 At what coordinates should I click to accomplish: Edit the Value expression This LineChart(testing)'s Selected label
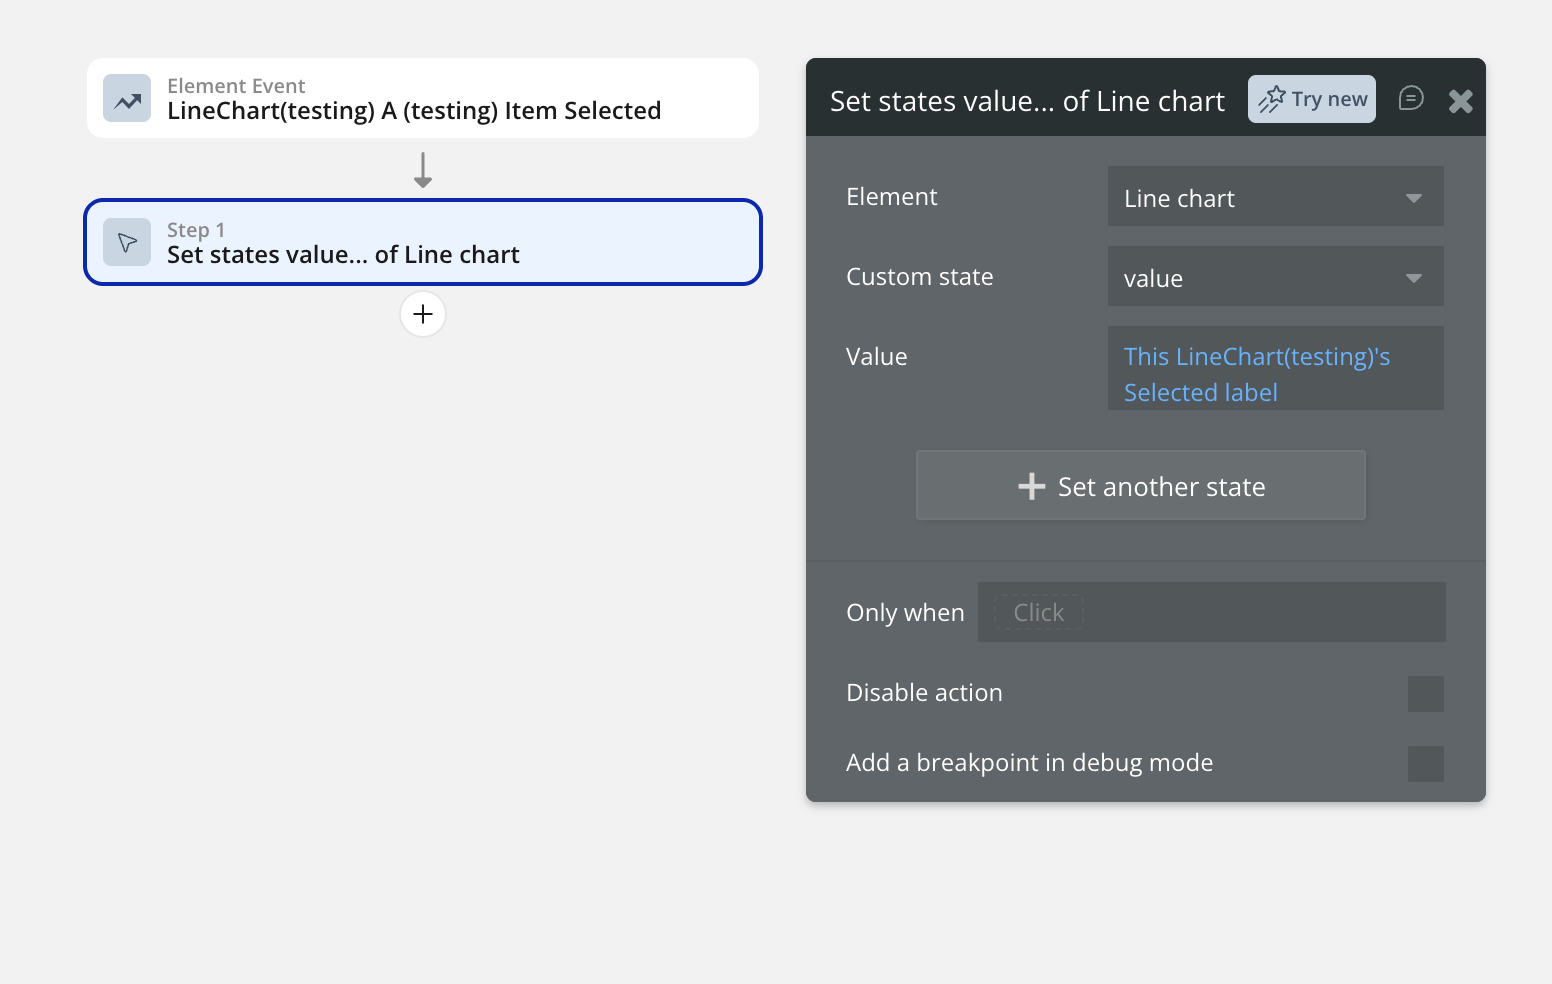tap(1276, 368)
